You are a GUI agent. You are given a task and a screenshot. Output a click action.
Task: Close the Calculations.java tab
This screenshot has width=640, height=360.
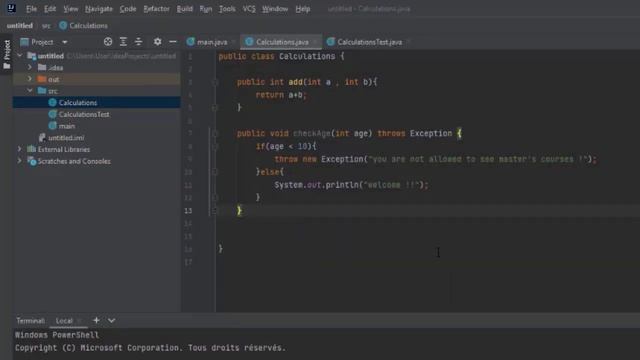pos(315,42)
